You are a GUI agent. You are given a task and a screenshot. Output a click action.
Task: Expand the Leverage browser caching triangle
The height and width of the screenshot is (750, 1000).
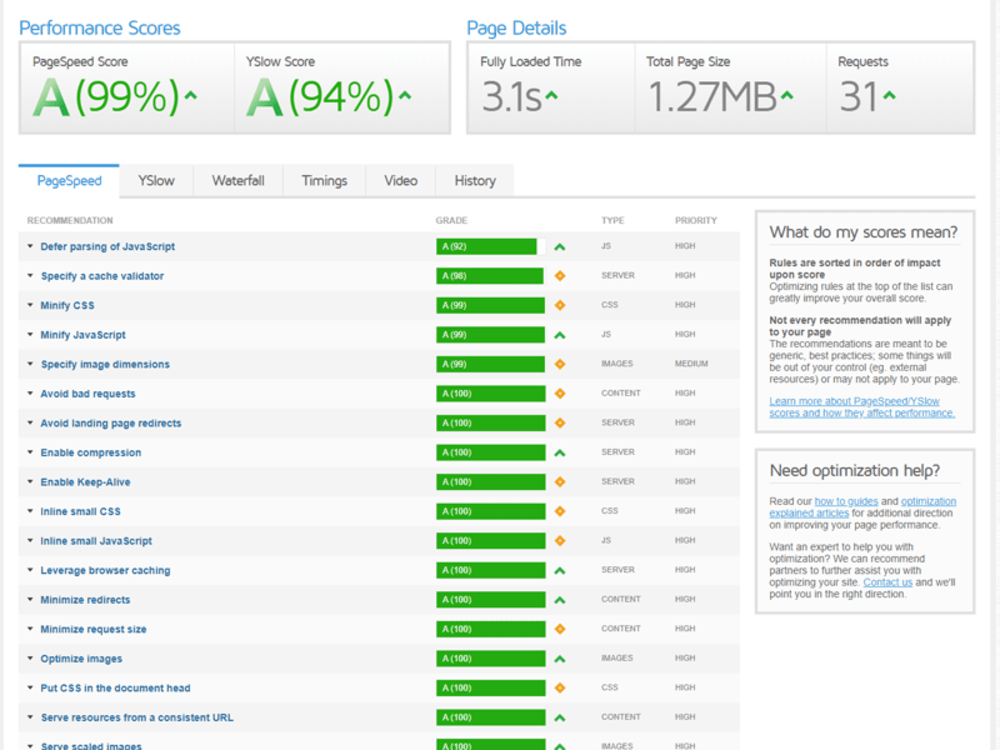tap(30, 570)
